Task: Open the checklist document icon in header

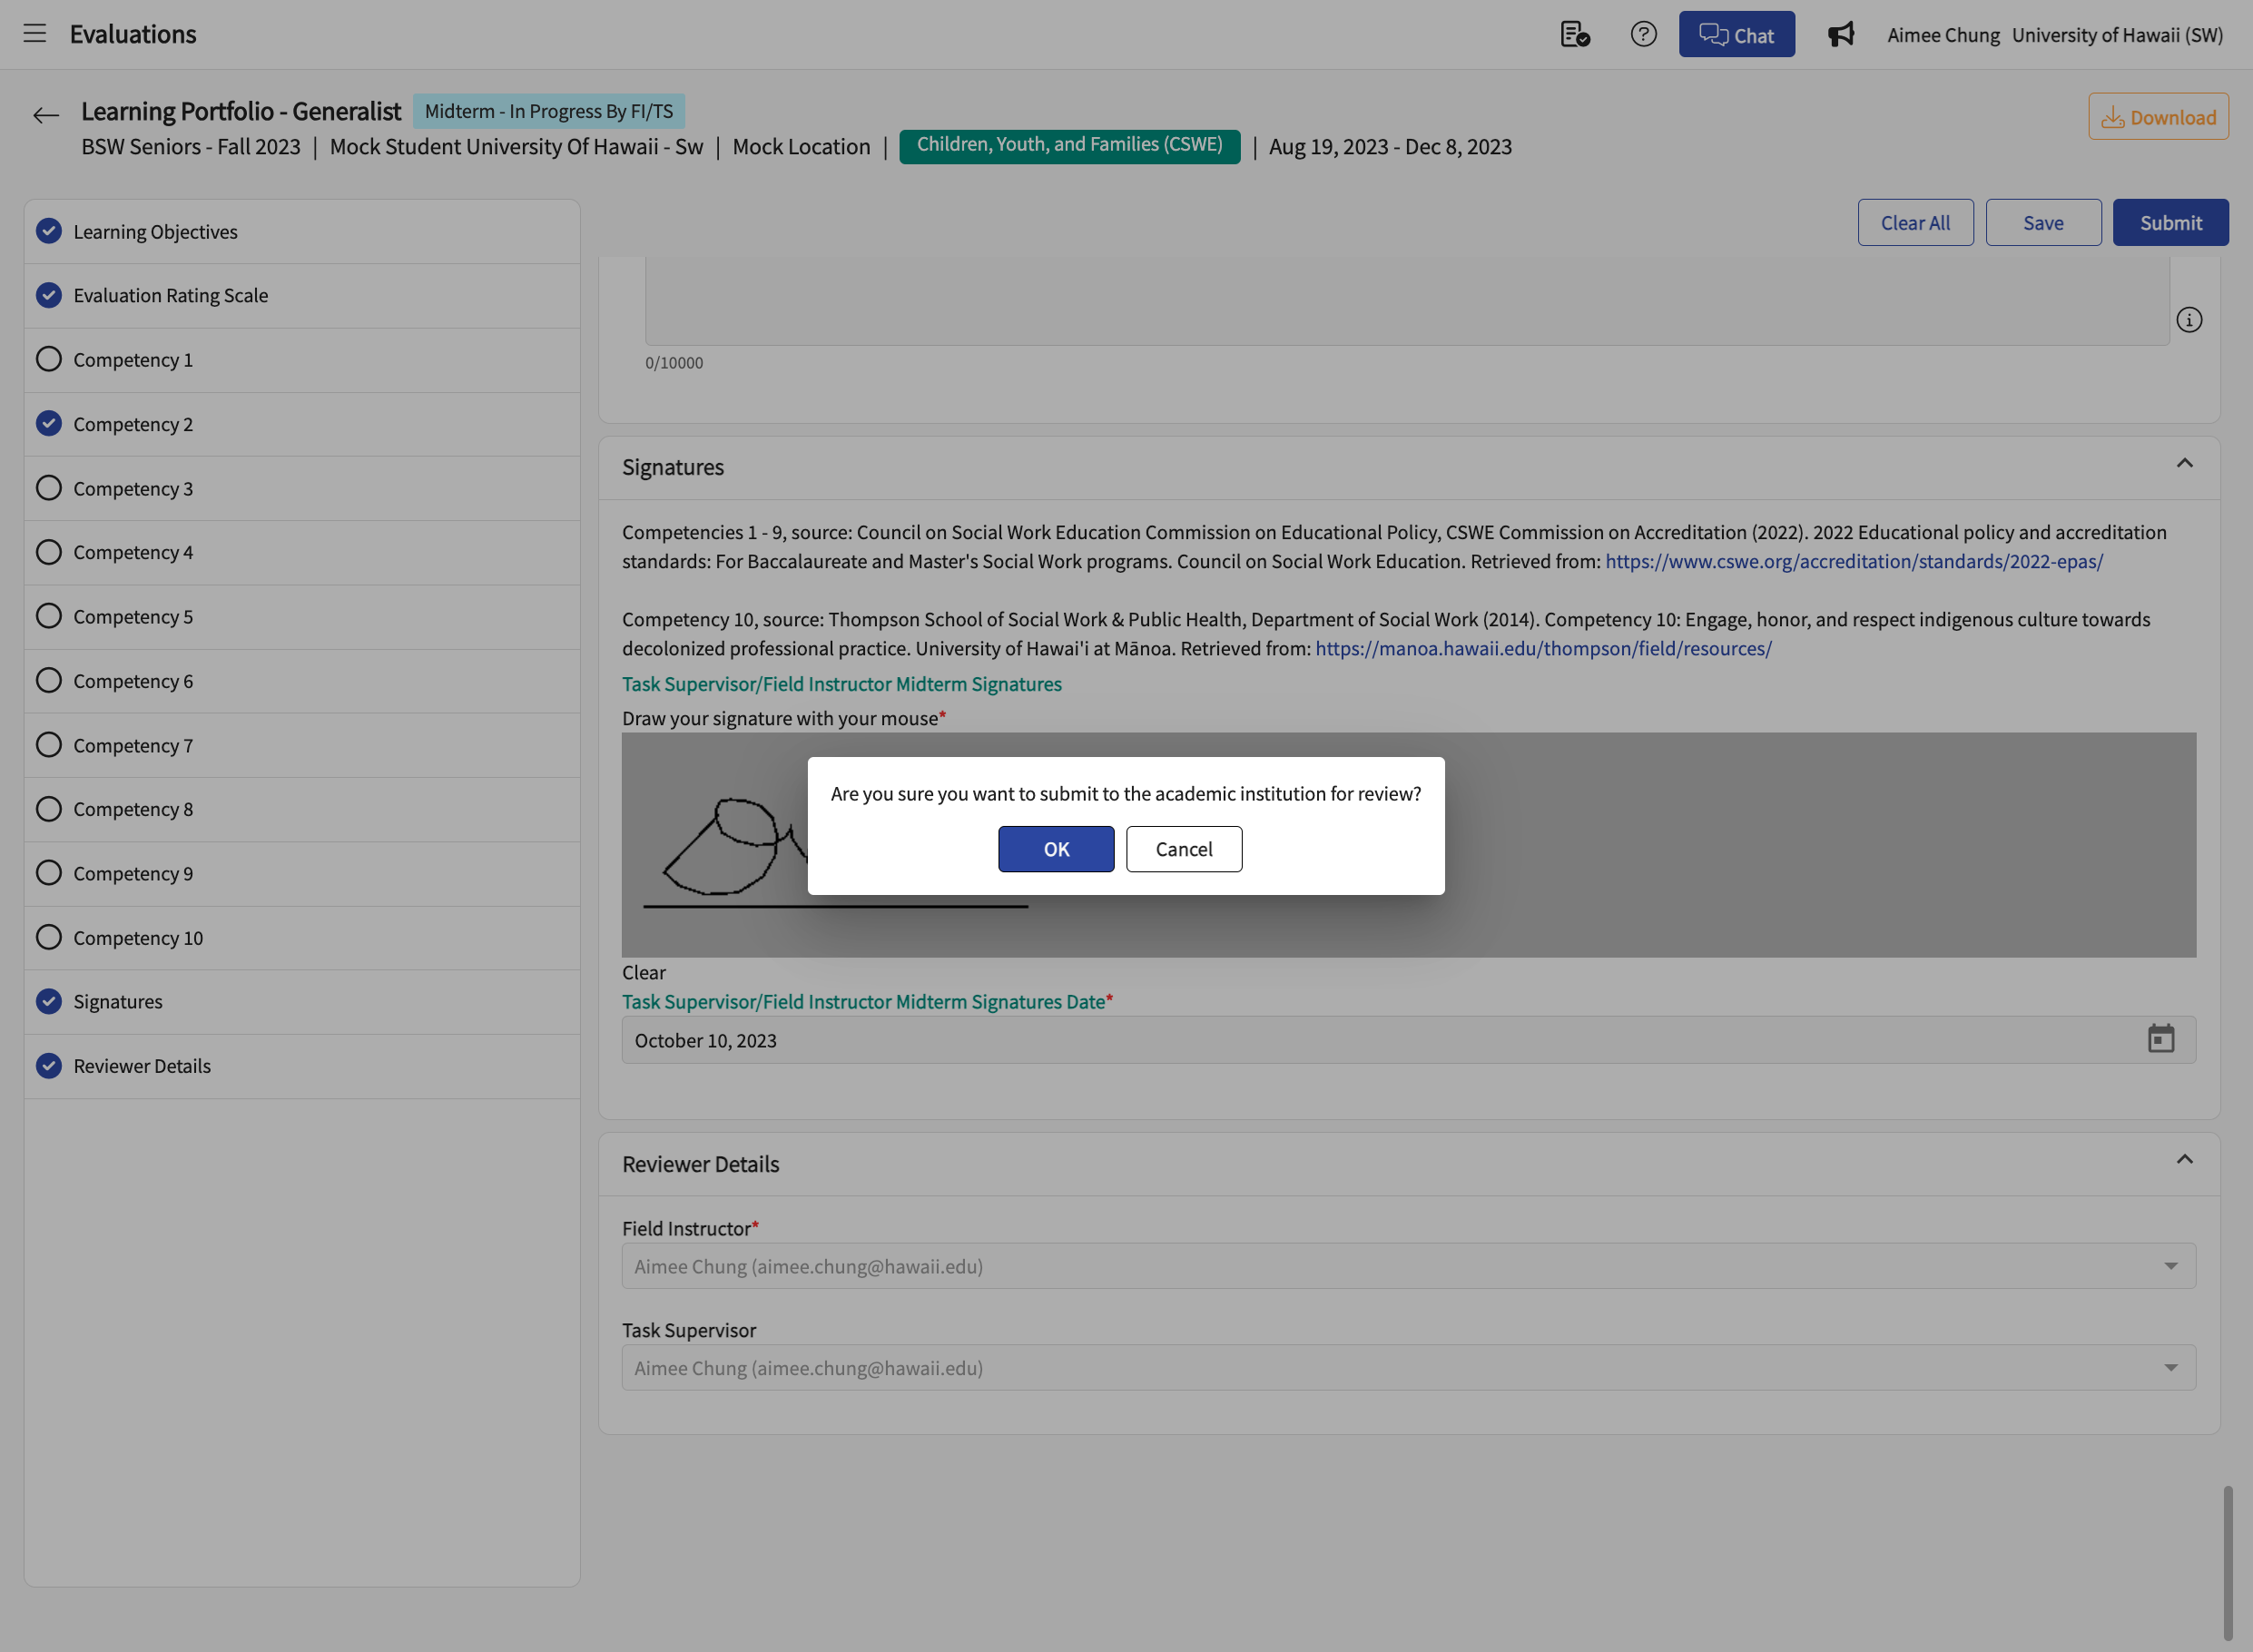Action: pos(1575,34)
